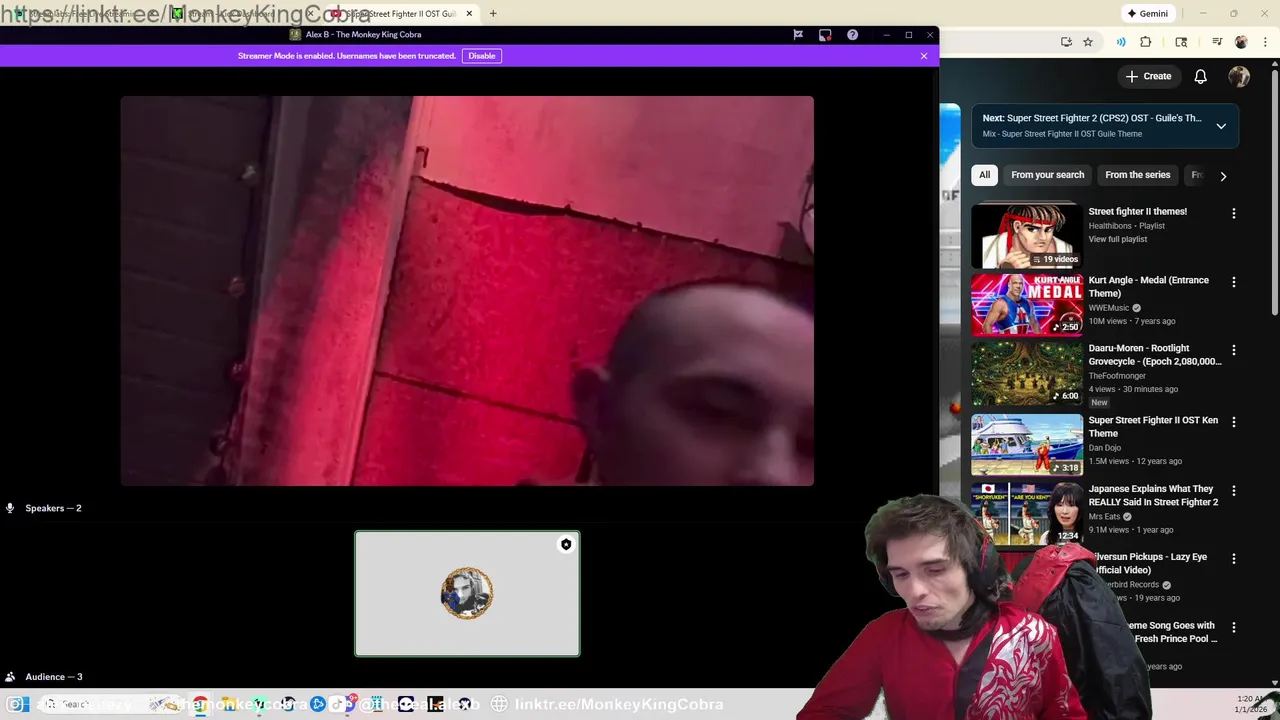Click the Audience — 3 label
1280x720 pixels.
[x=54, y=677]
